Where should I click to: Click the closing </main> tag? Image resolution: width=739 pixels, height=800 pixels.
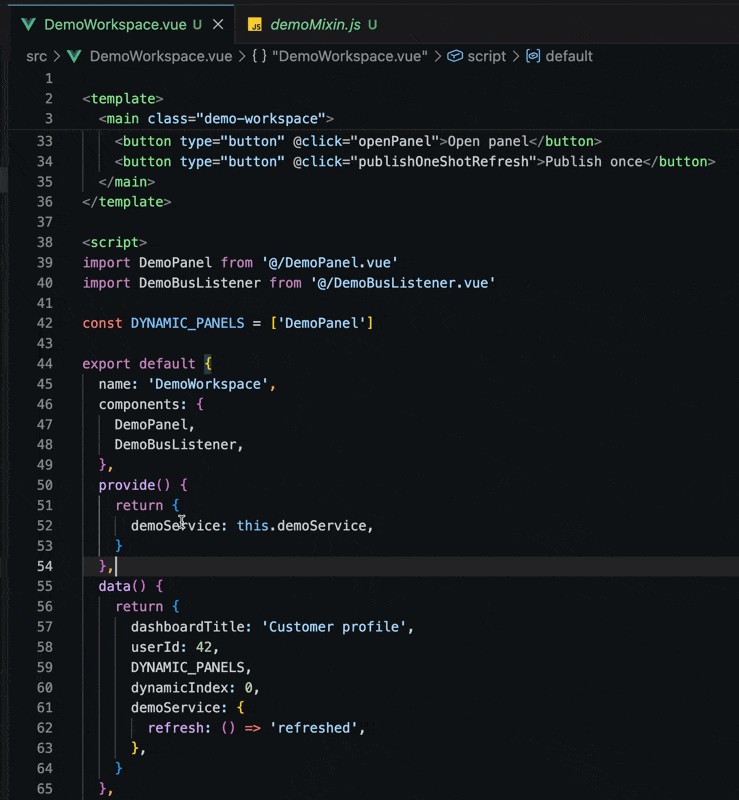pyautogui.click(x=127, y=182)
